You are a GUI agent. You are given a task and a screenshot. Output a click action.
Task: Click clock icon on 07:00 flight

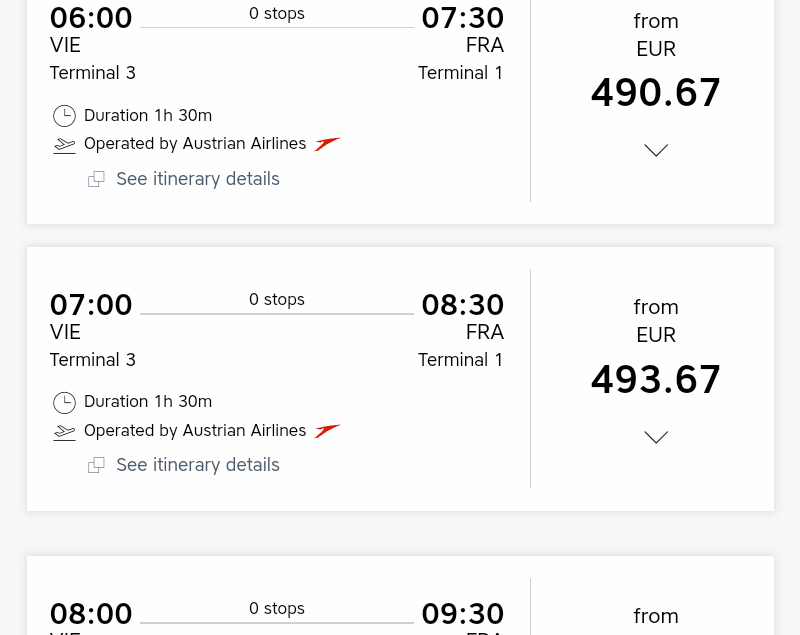point(64,402)
